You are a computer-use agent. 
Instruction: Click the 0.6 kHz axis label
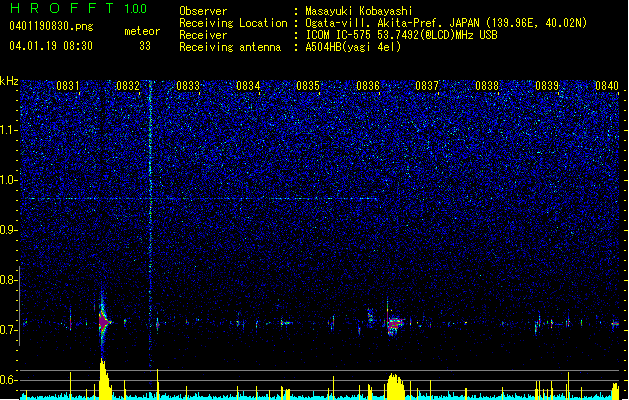click(x=9, y=380)
